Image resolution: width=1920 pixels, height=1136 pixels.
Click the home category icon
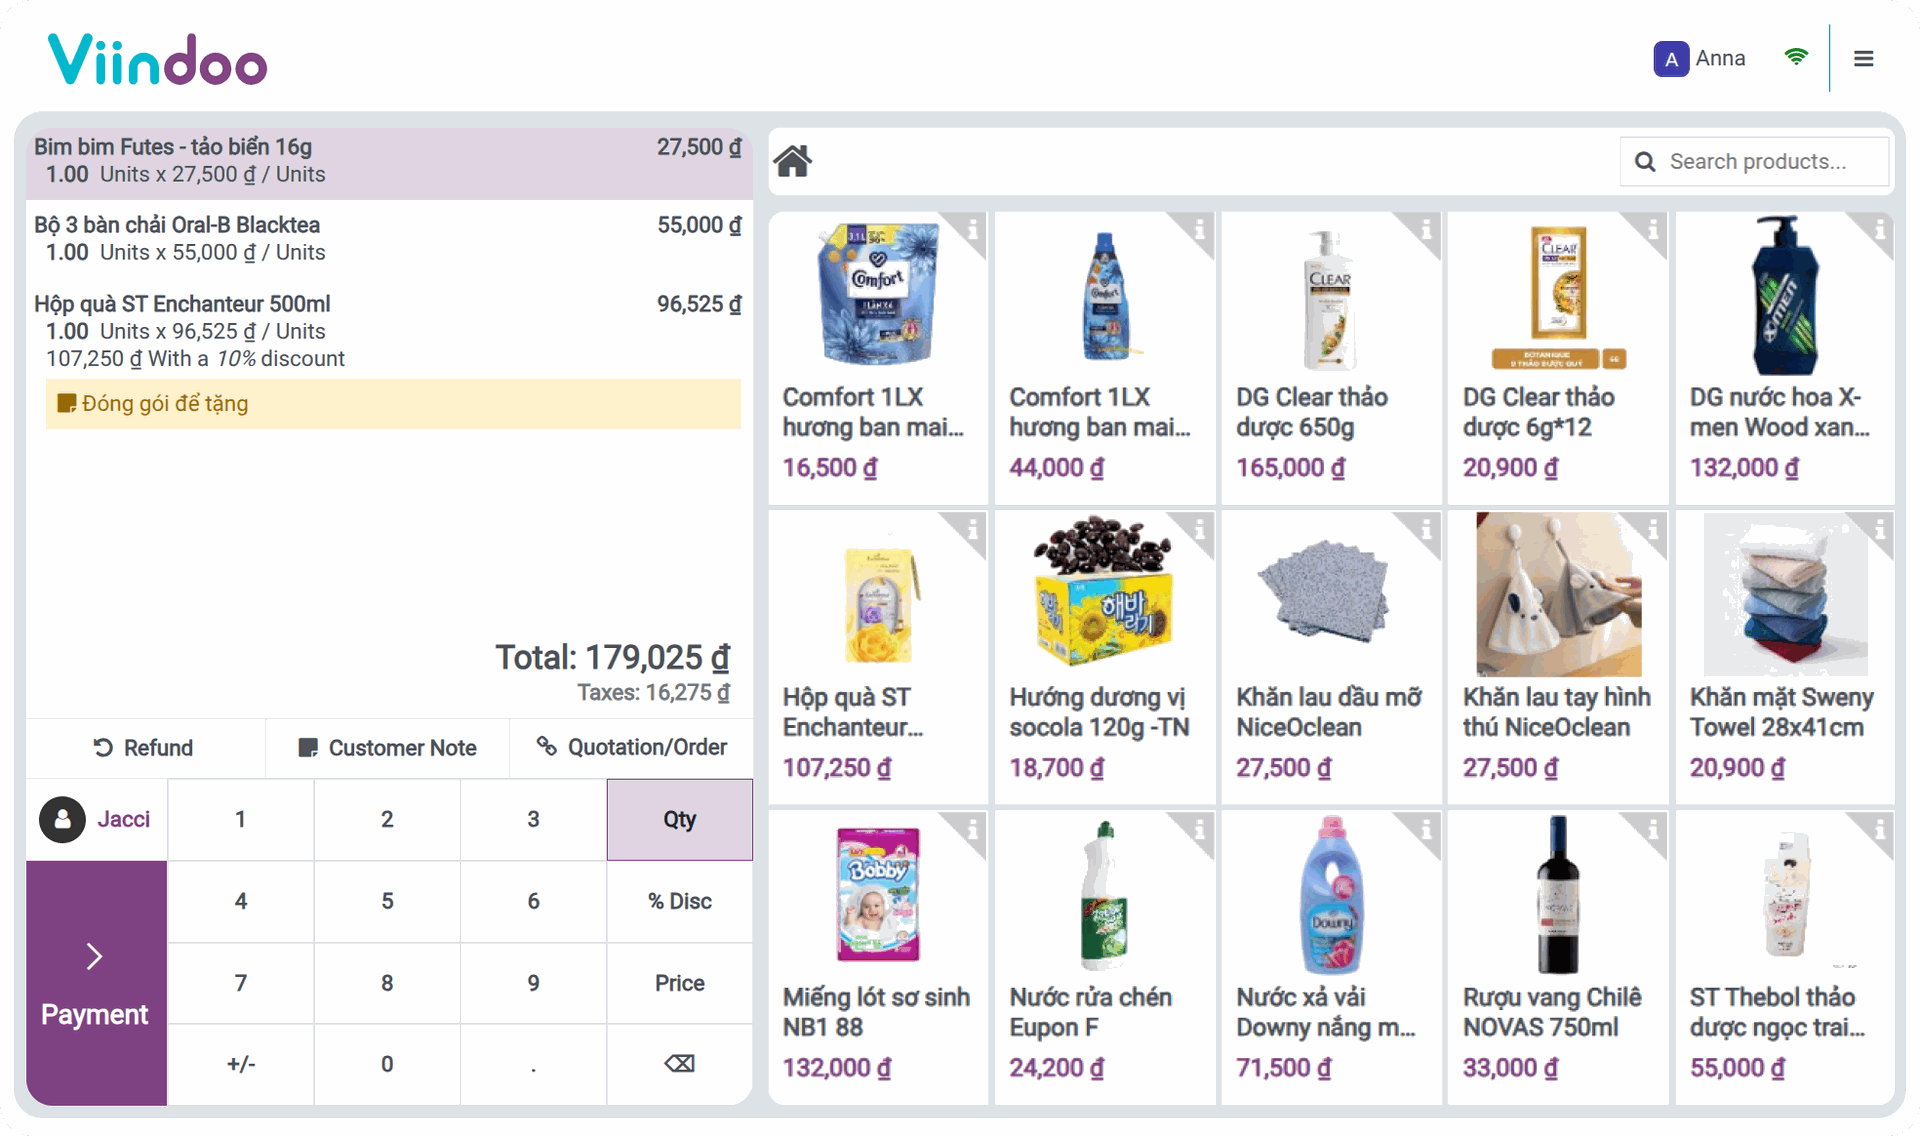click(793, 161)
